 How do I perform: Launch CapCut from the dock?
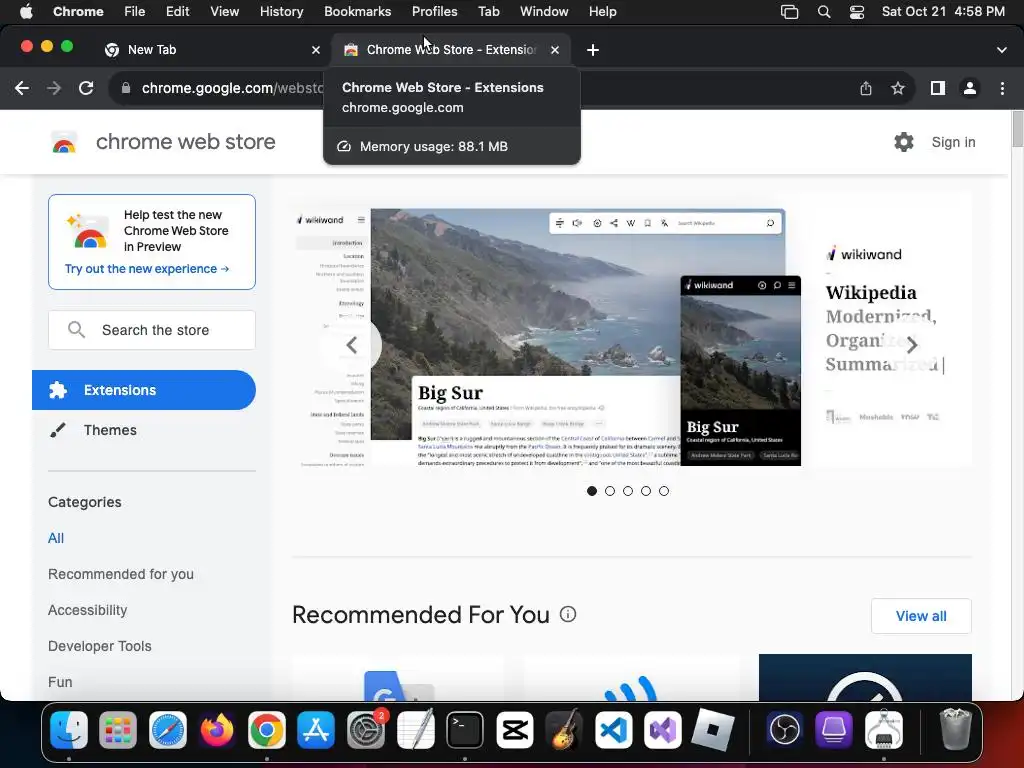[x=515, y=729]
